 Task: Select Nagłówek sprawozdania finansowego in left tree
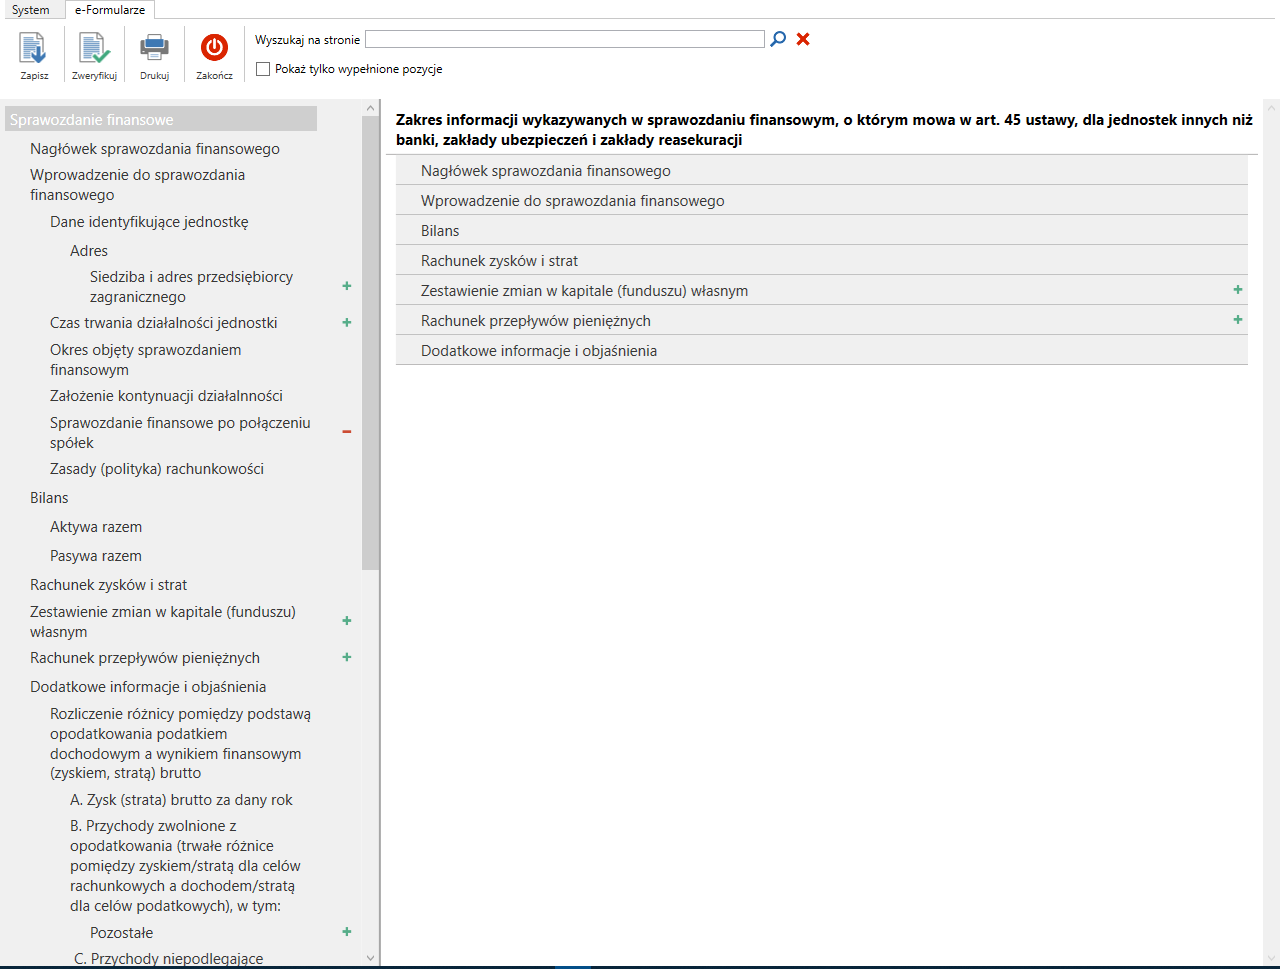coord(155,149)
